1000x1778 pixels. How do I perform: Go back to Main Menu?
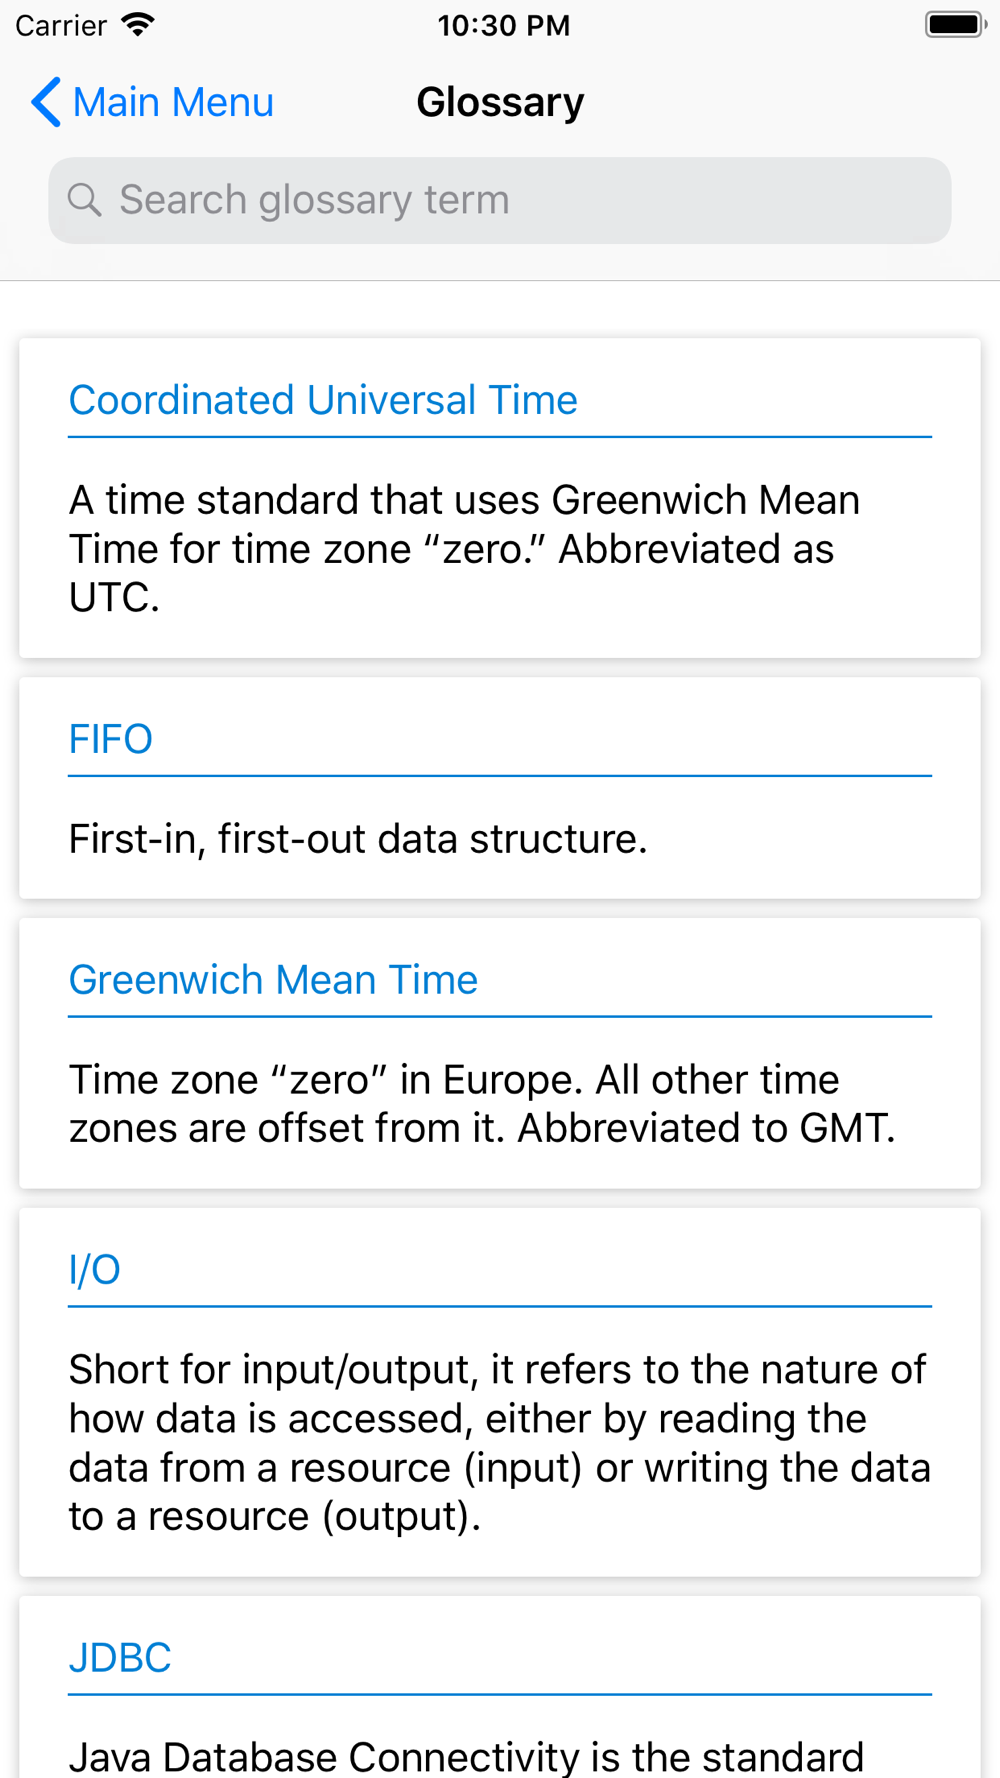pyautogui.click(x=152, y=102)
